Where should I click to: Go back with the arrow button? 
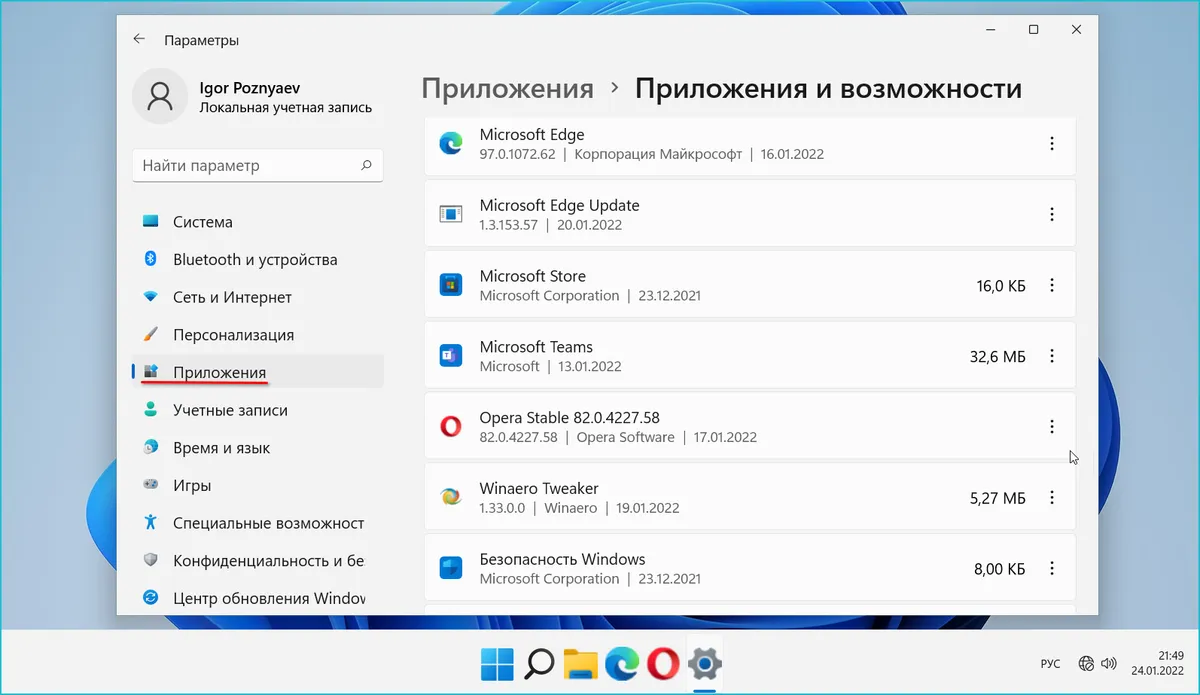tap(139, 40)
